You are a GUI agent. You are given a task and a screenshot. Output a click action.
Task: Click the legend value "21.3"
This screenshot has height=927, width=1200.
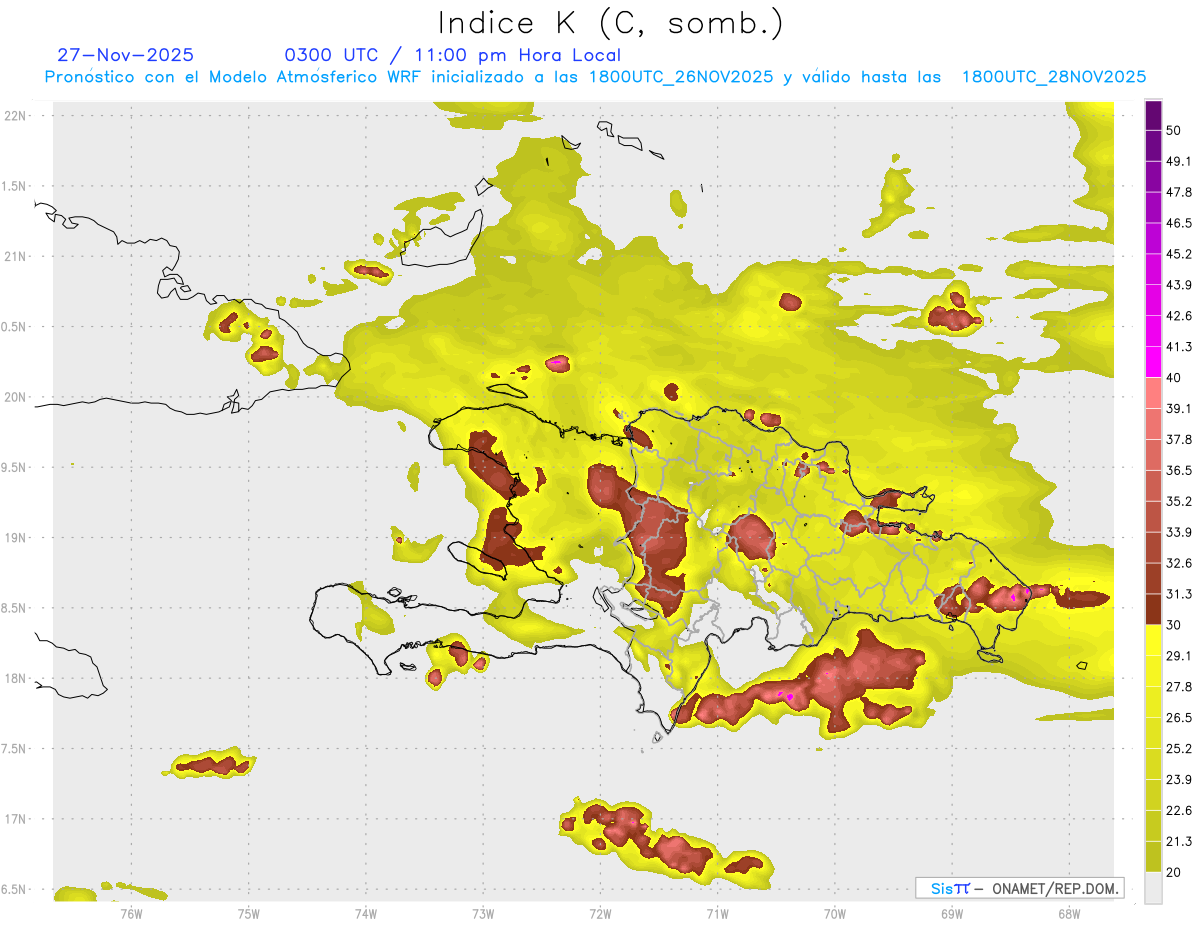click(1178, 841)
